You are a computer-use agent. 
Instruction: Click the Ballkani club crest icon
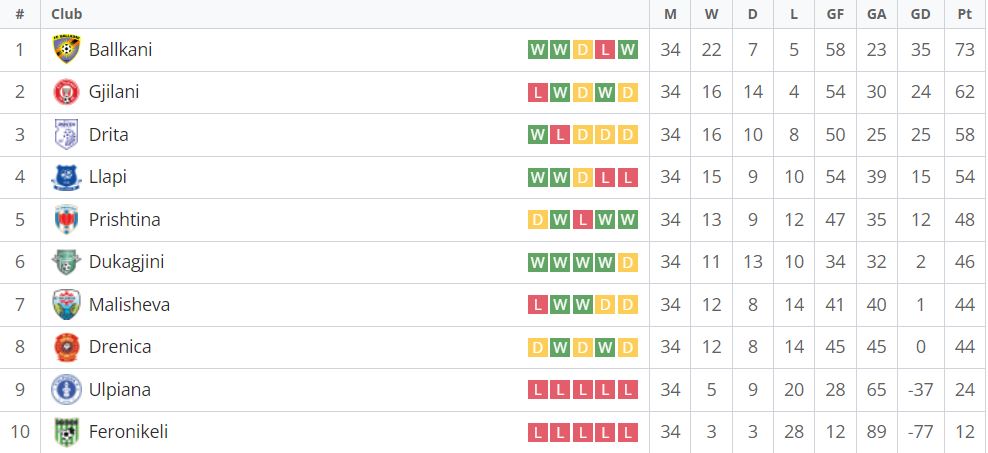point(66,49)
